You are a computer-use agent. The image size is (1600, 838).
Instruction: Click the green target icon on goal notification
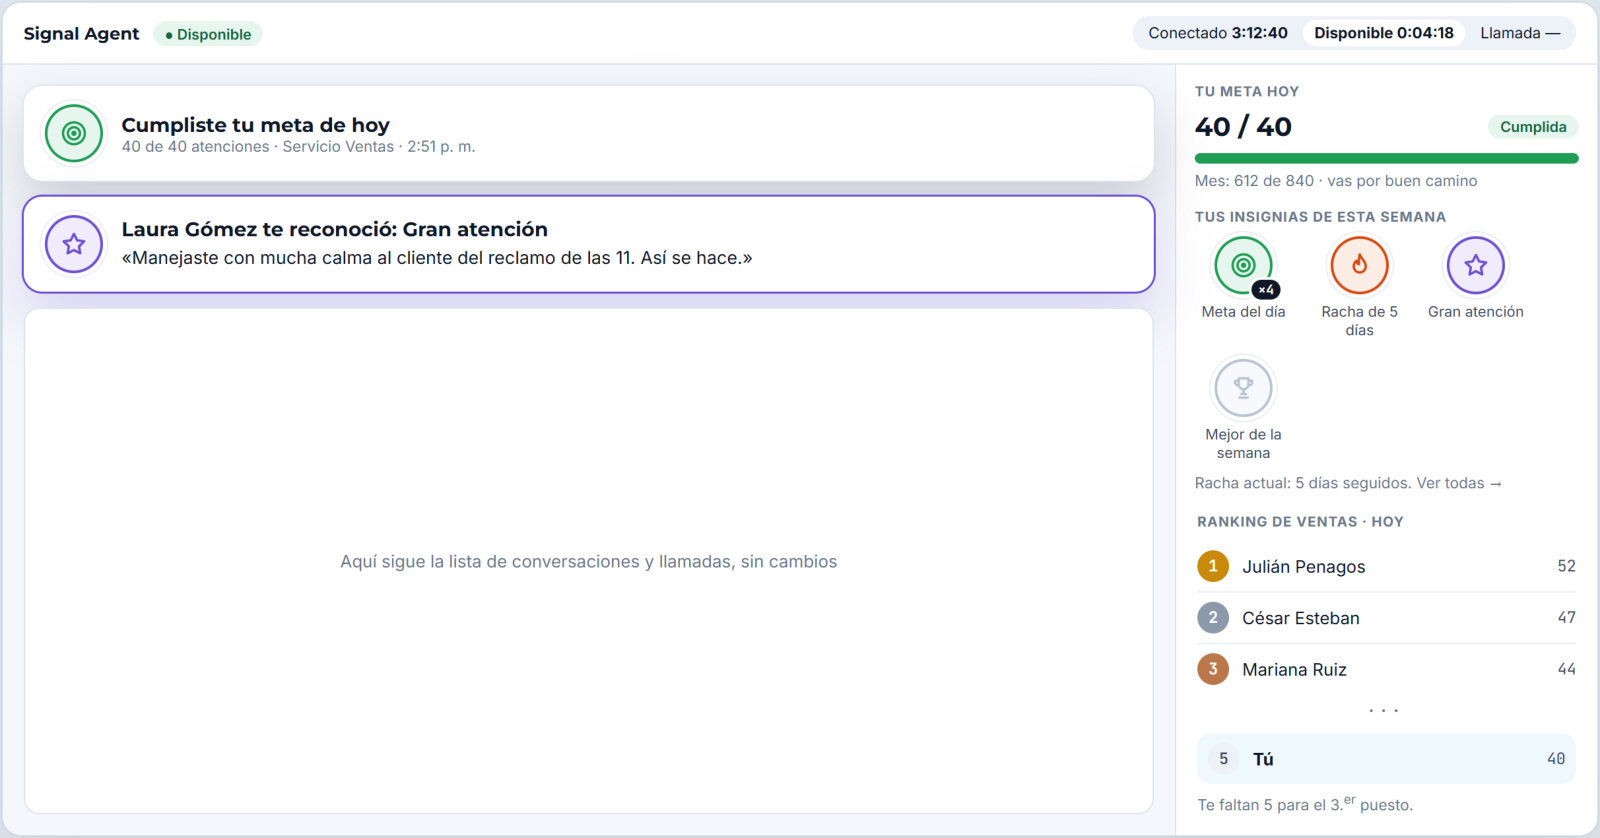point(74,133)
